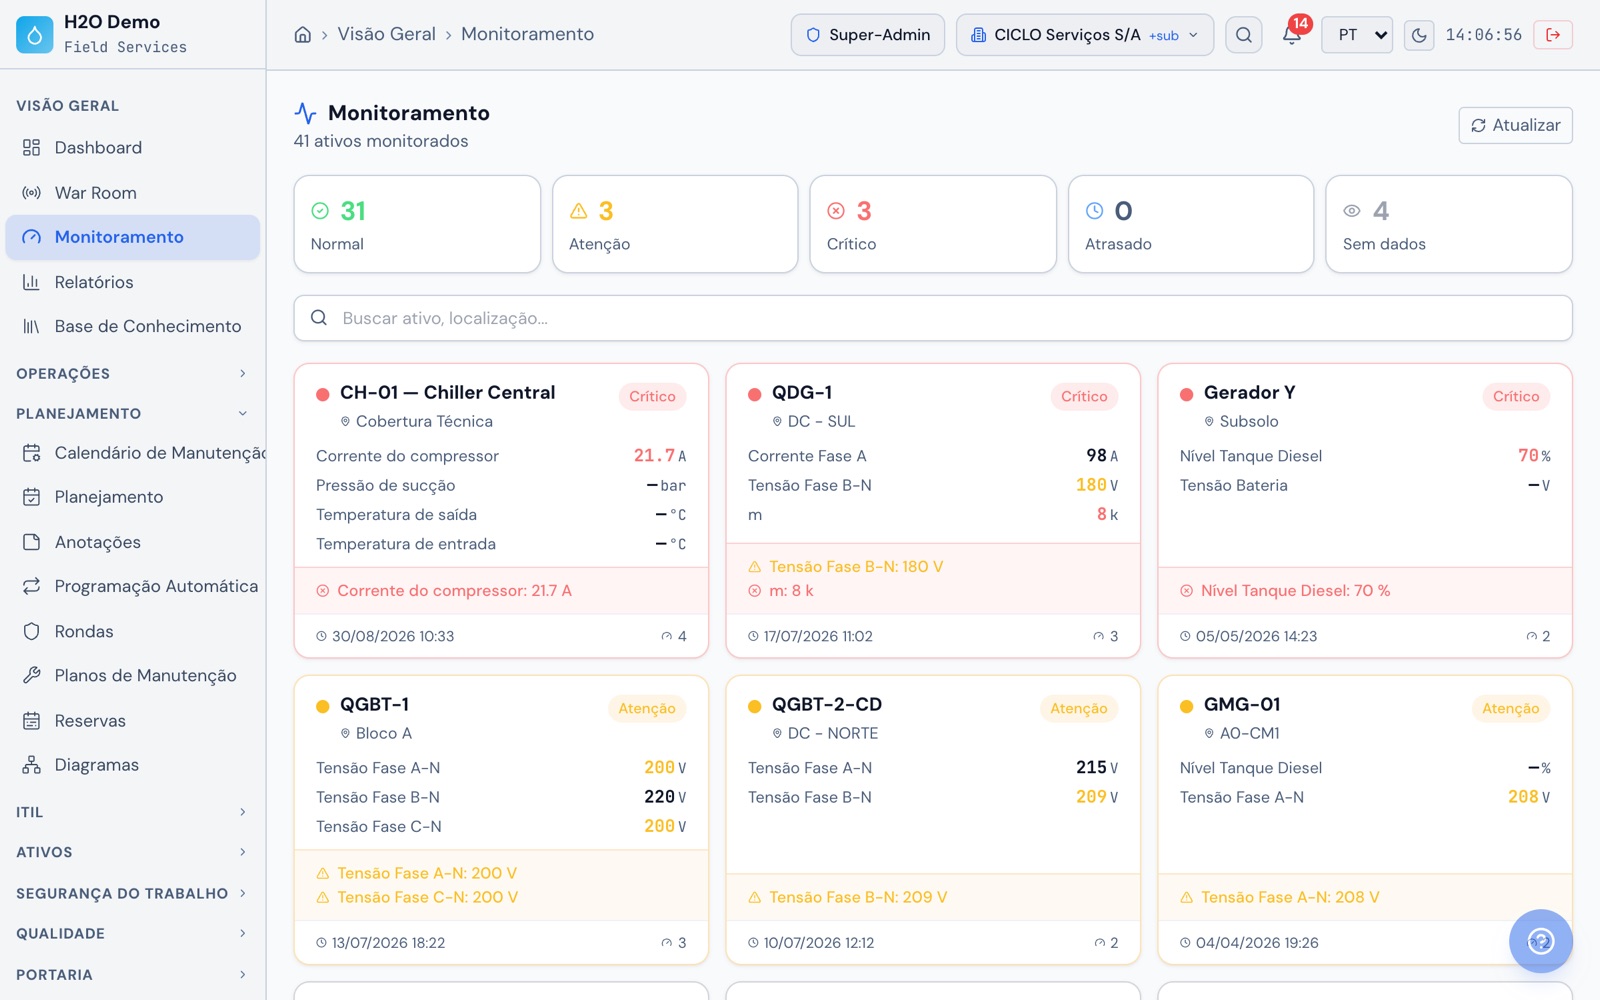The height and width of the screenshot is (1000, 1600).
Task: Open Base de Conhecimento
Action: point(133,326)
